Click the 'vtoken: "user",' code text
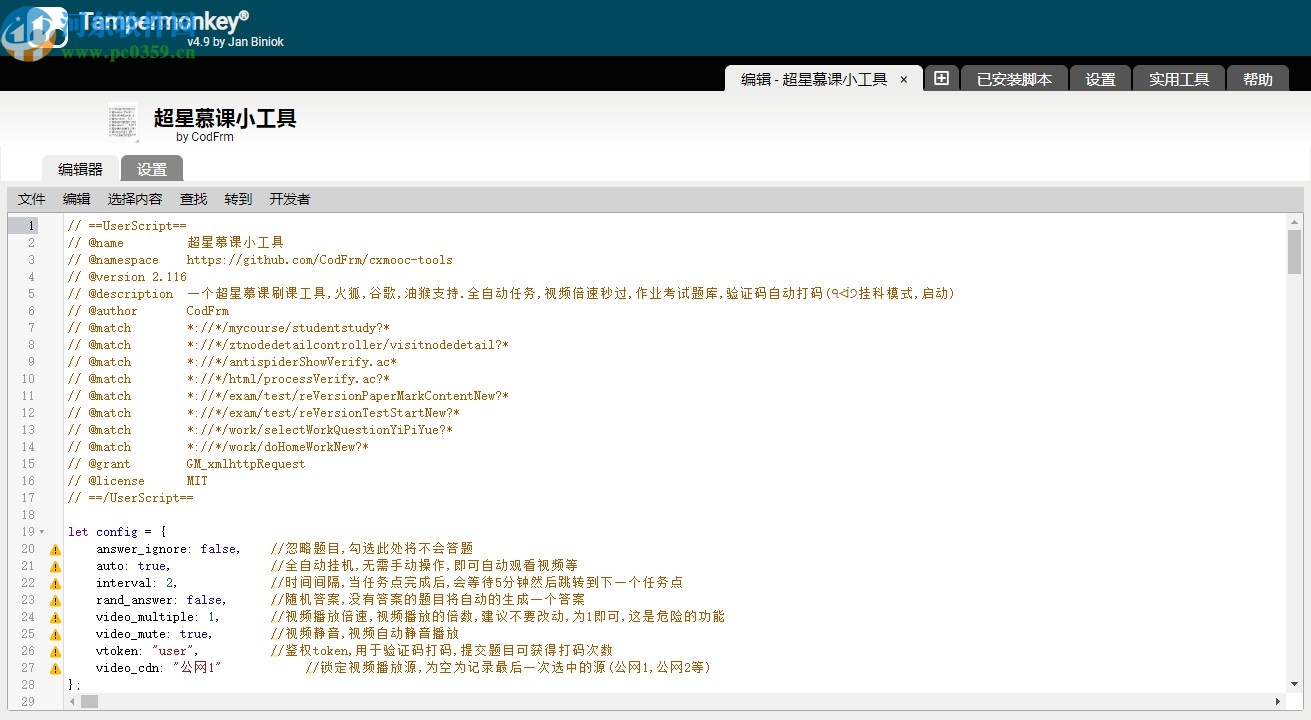This screenshot has height=720, width=1311. pyautogui.click(x=147, y=651)
